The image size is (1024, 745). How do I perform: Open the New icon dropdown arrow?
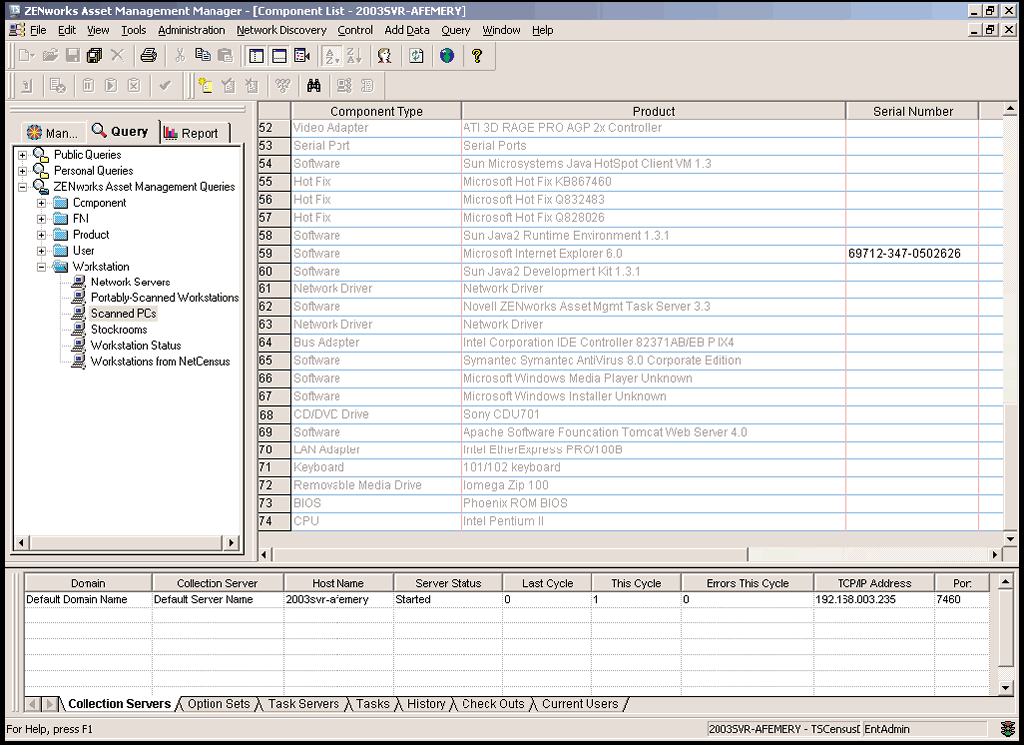pyautogui.click(x=34, y=56)
